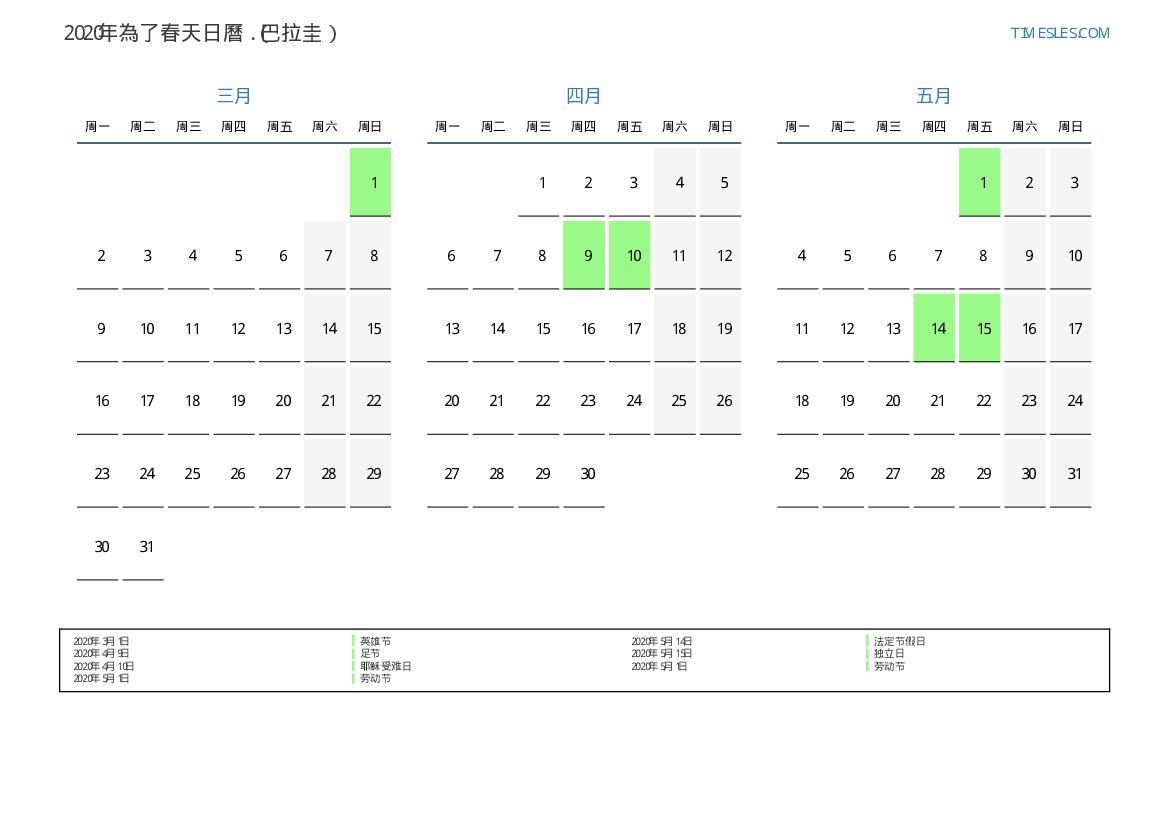Select the 五月 month heading
Screen dimensions: 1169x827
pyautogui.click(x=934, y=96)
